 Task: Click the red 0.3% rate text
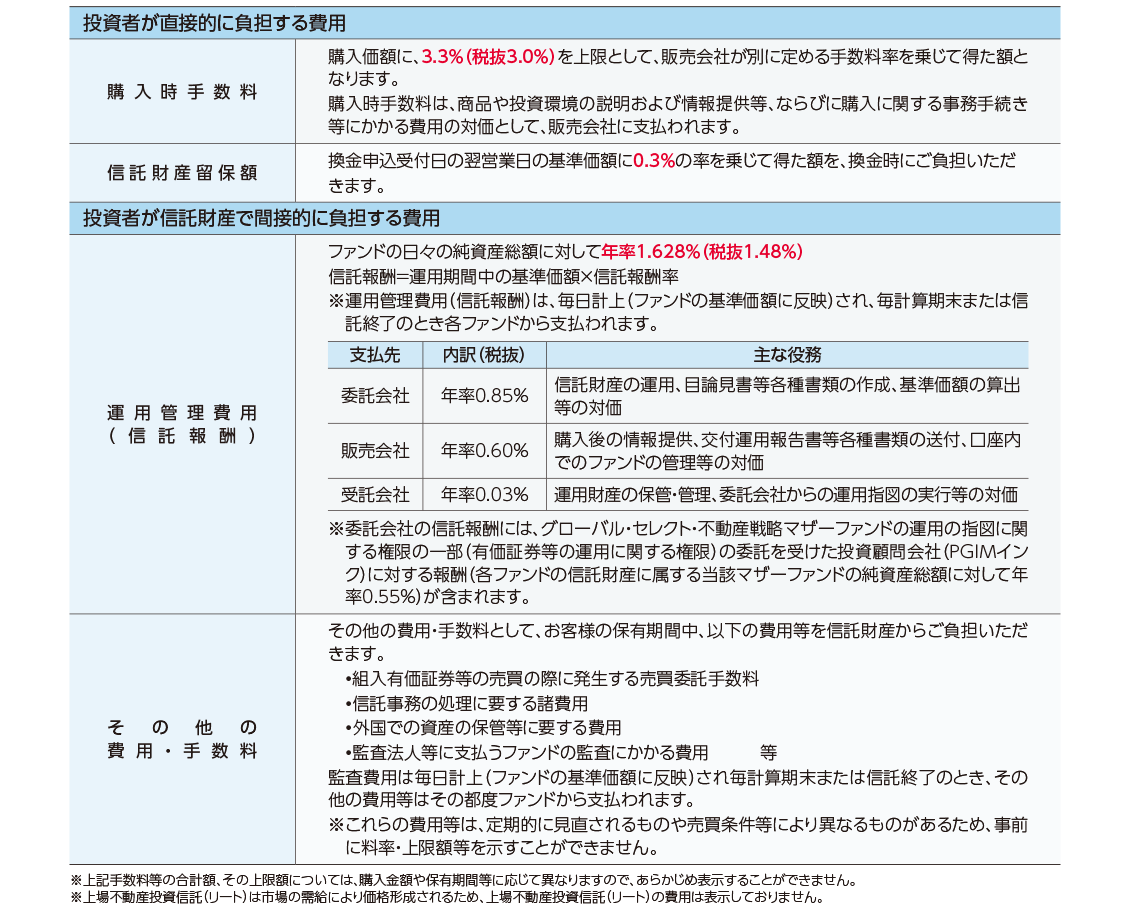(654, 161)
